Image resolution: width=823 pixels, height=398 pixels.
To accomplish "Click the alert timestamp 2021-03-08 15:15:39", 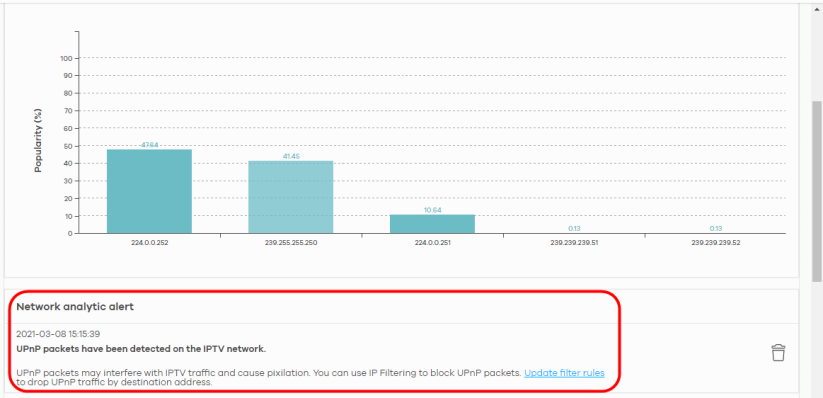I will click(58, 333).
